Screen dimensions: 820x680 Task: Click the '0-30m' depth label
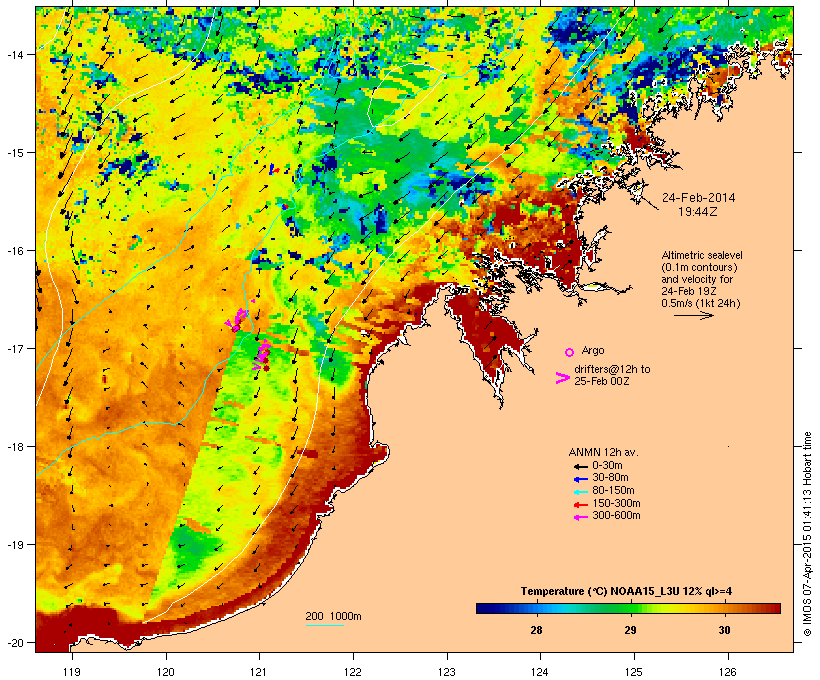pos(607,466)
